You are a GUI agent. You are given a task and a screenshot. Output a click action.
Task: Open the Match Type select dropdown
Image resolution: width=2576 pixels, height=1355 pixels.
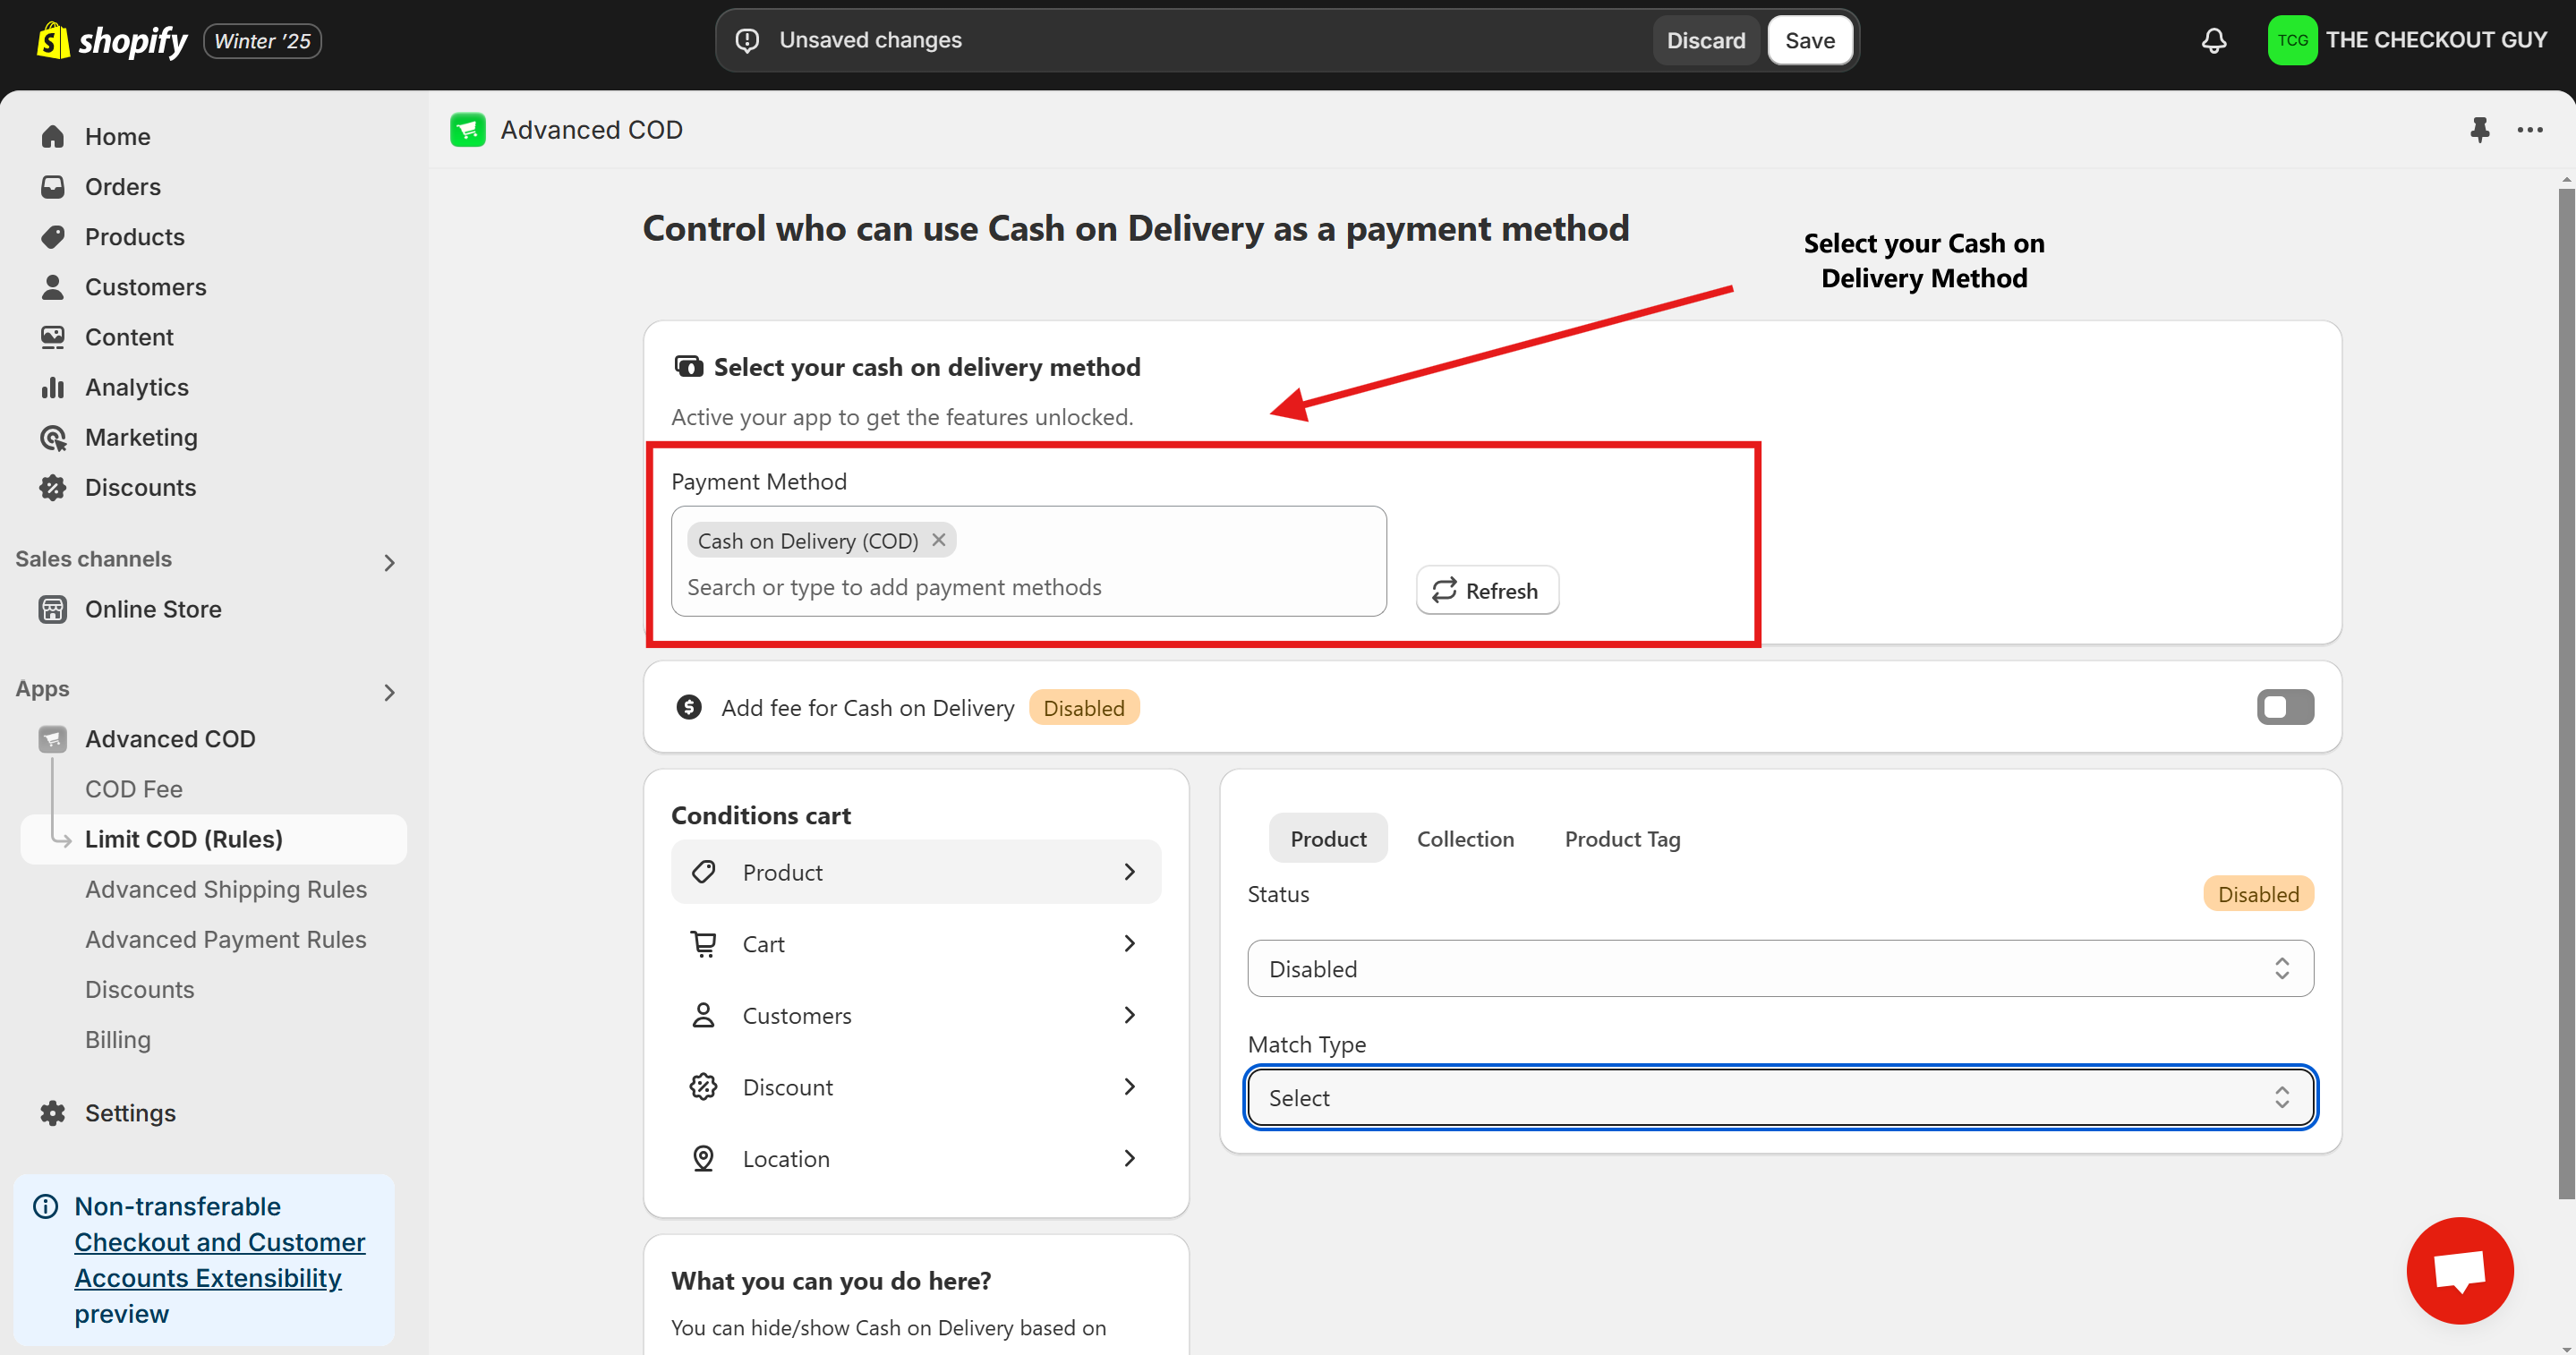(1780, 1097)
